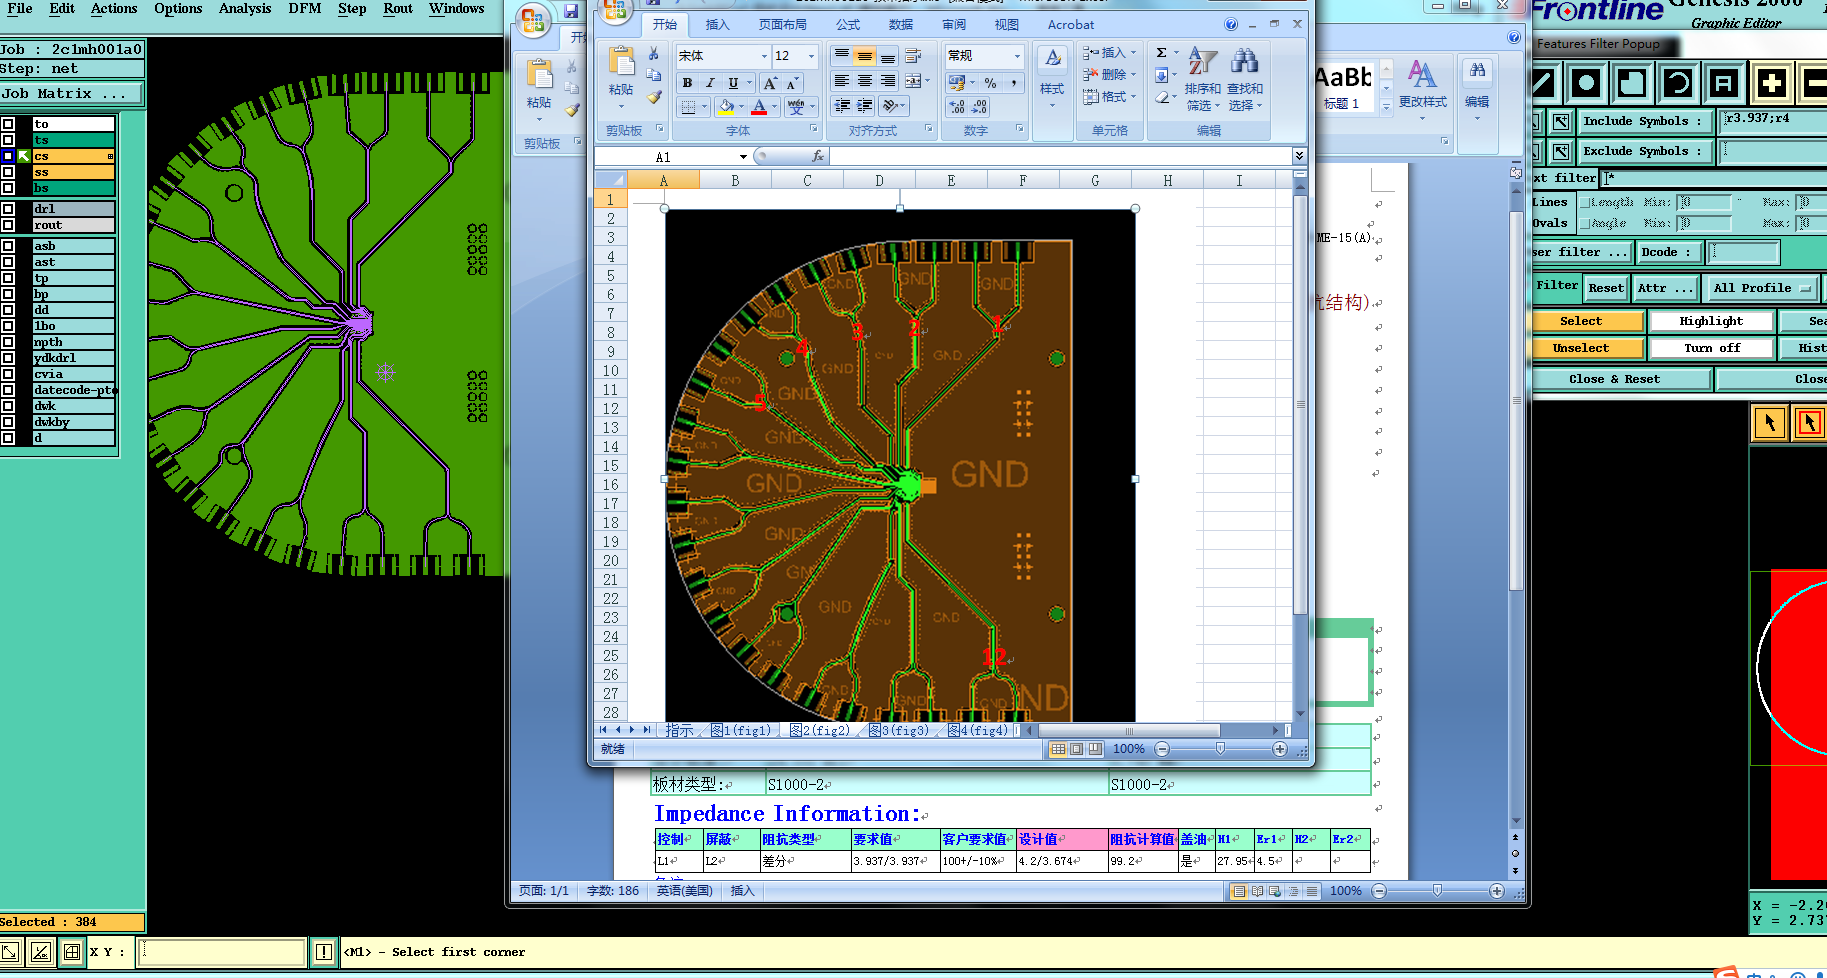Open the All Profile dropdown
The height and width of the screenshot is (978, 1827).
click(1763, 288)
